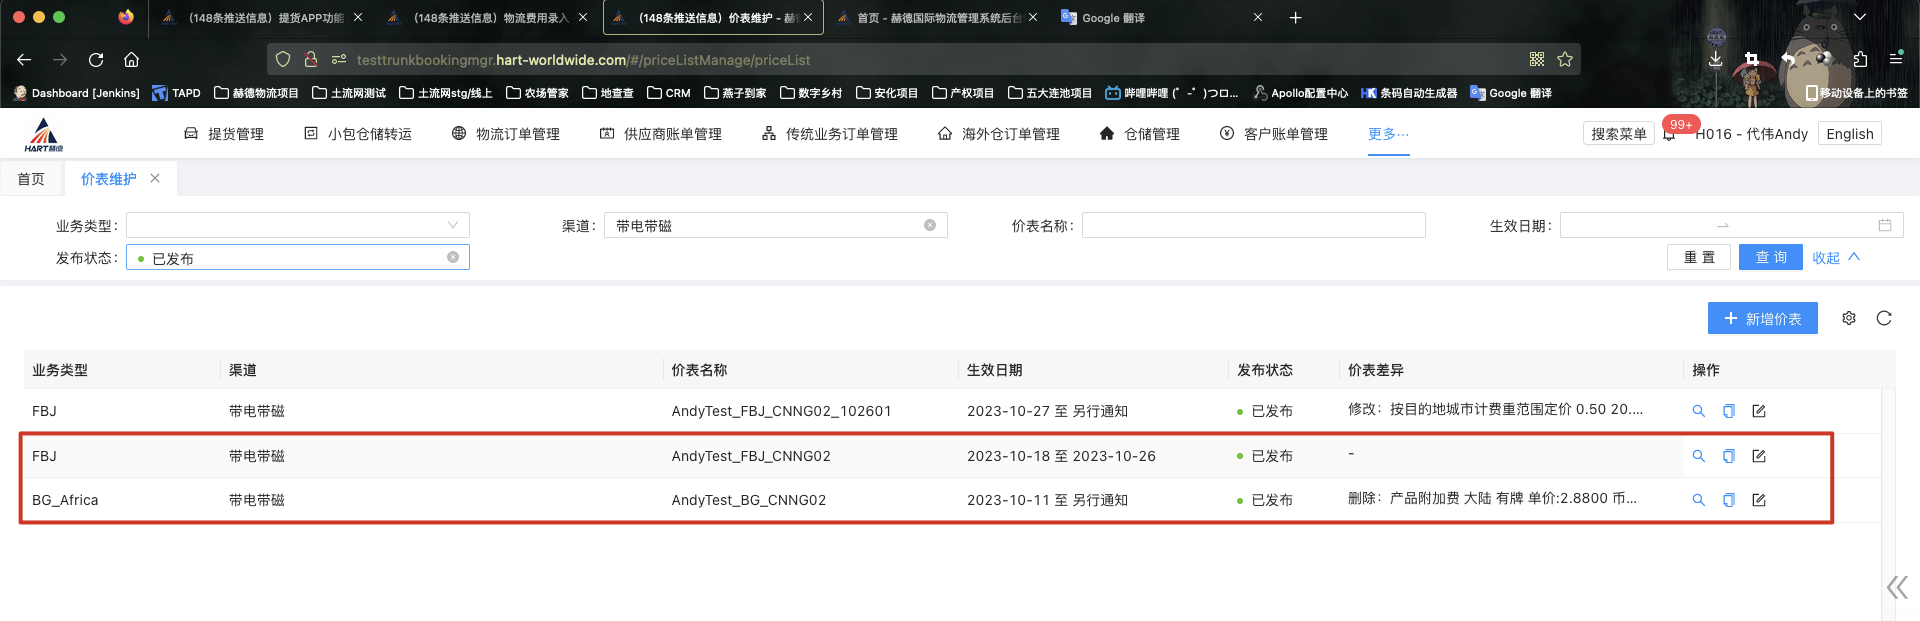Close the 价表维护 tab
Screen dimensions: 1920x621
point(155,179)
